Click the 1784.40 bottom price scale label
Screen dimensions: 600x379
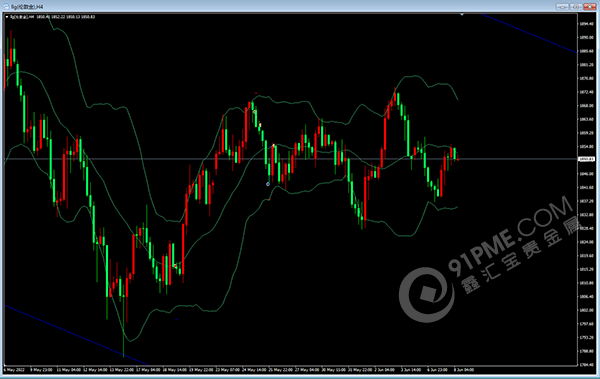586,364
